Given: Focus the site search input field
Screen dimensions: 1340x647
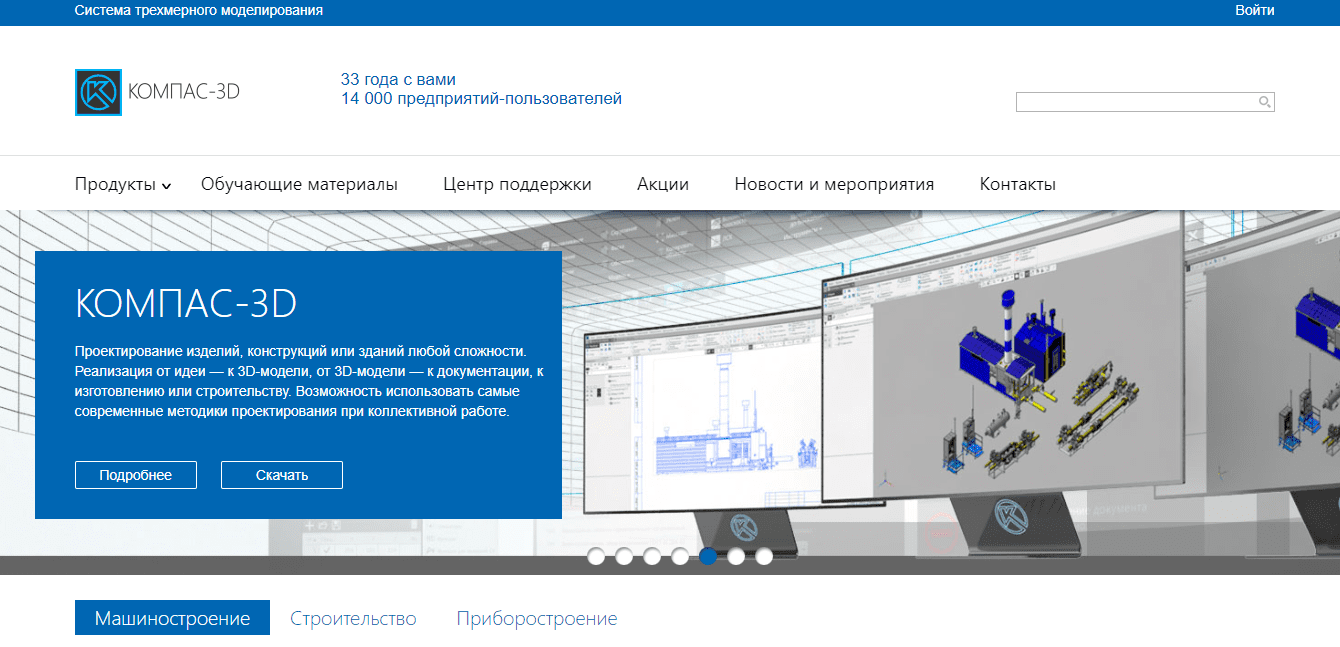Looking at the screenshot, I should click(1145, 102).
